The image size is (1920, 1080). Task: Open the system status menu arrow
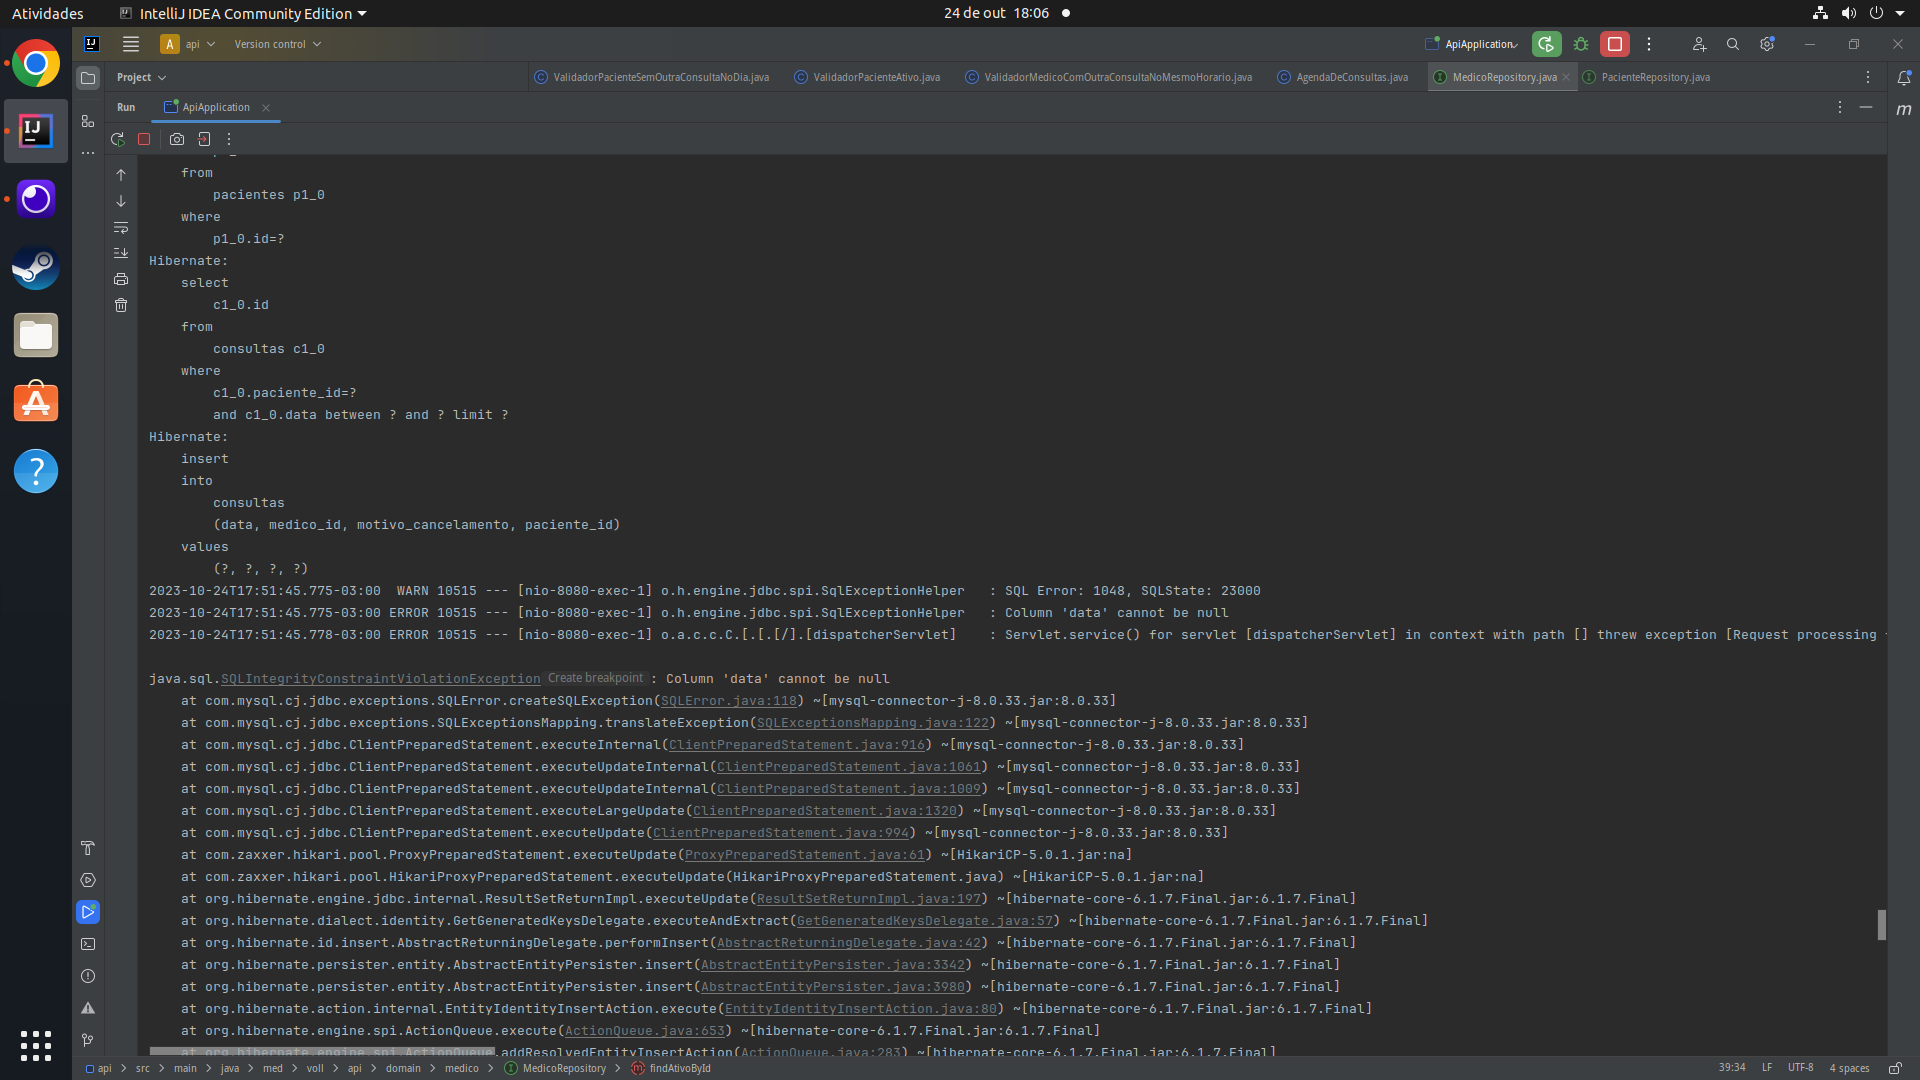click(x=1900, y=13)
